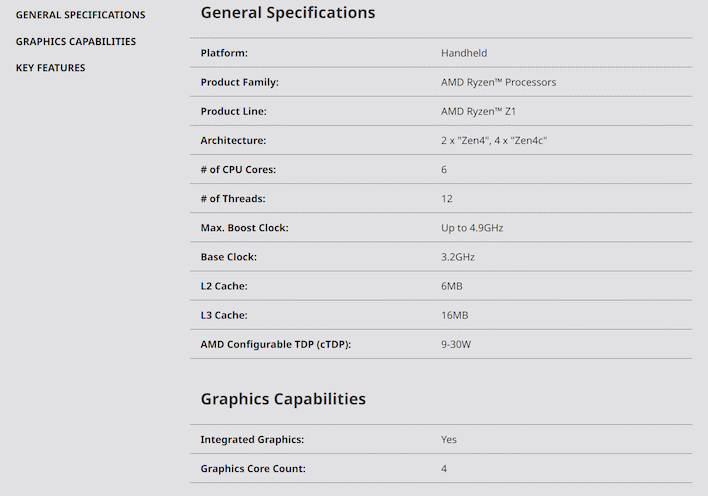
Task: Click the # of Threads: label
Action: (233, 199)
